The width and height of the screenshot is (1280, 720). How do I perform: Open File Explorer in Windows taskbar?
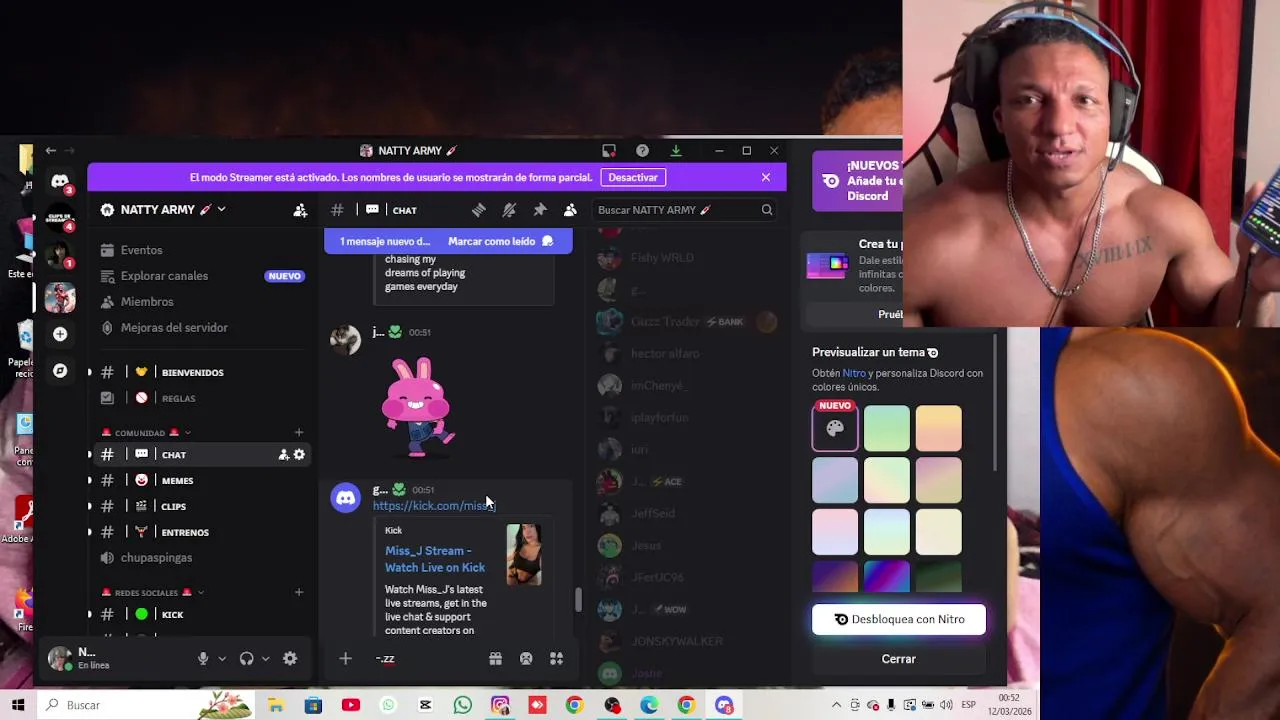coord(276,705)
